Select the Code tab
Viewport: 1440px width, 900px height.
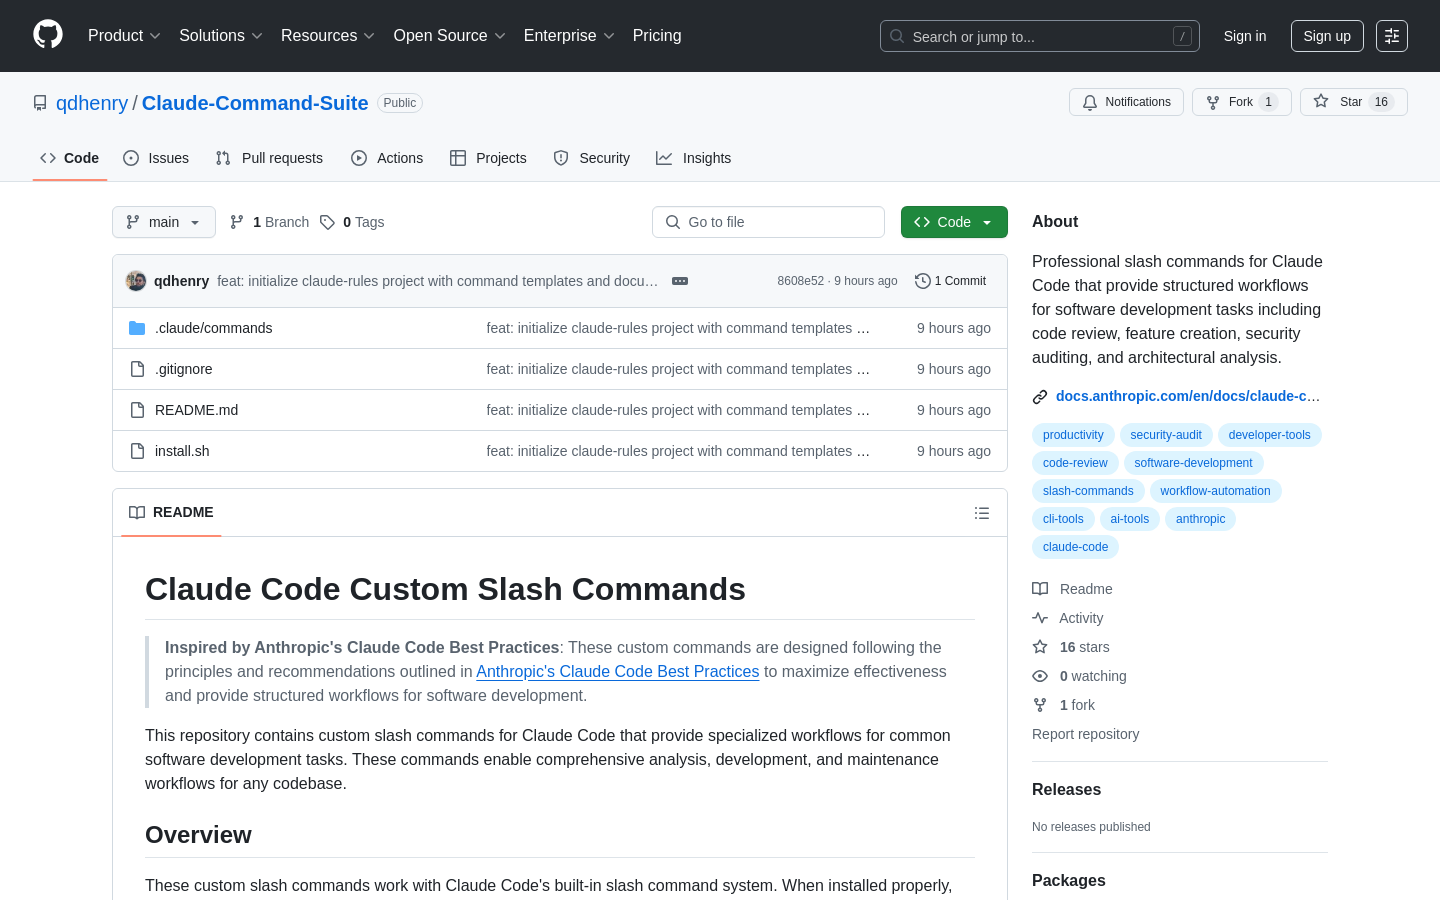(x=70, y=158)
